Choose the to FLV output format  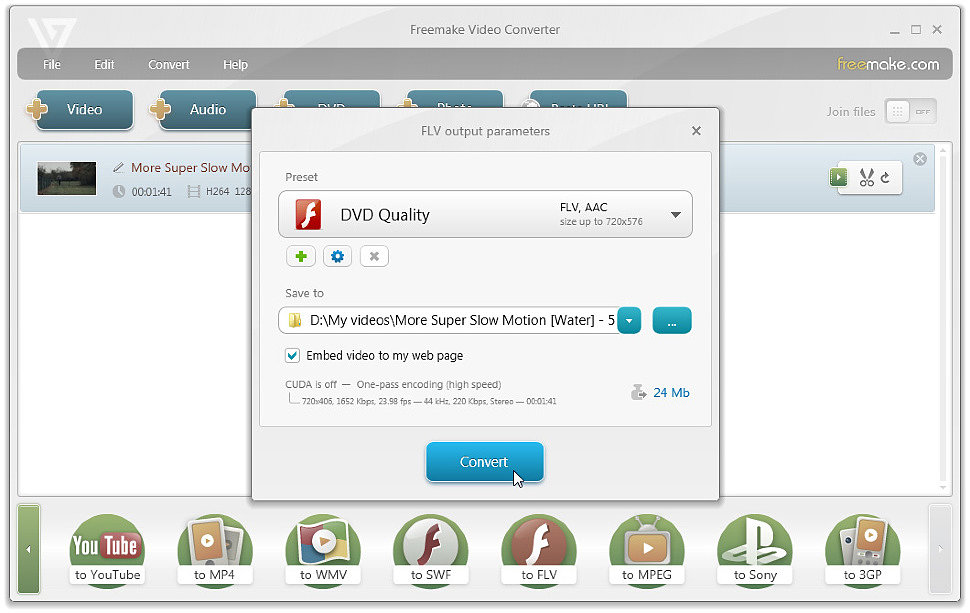coord(539,549)
